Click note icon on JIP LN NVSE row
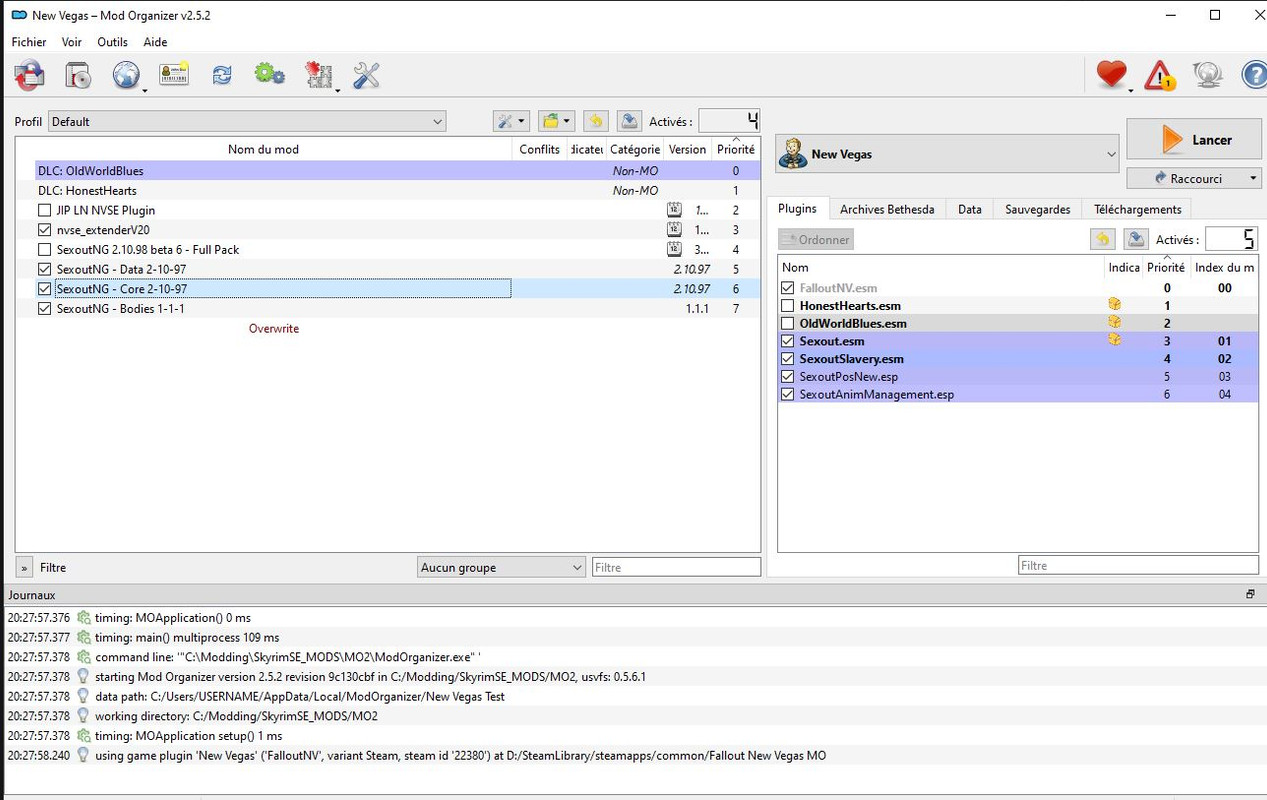 (x=674, y=210)
